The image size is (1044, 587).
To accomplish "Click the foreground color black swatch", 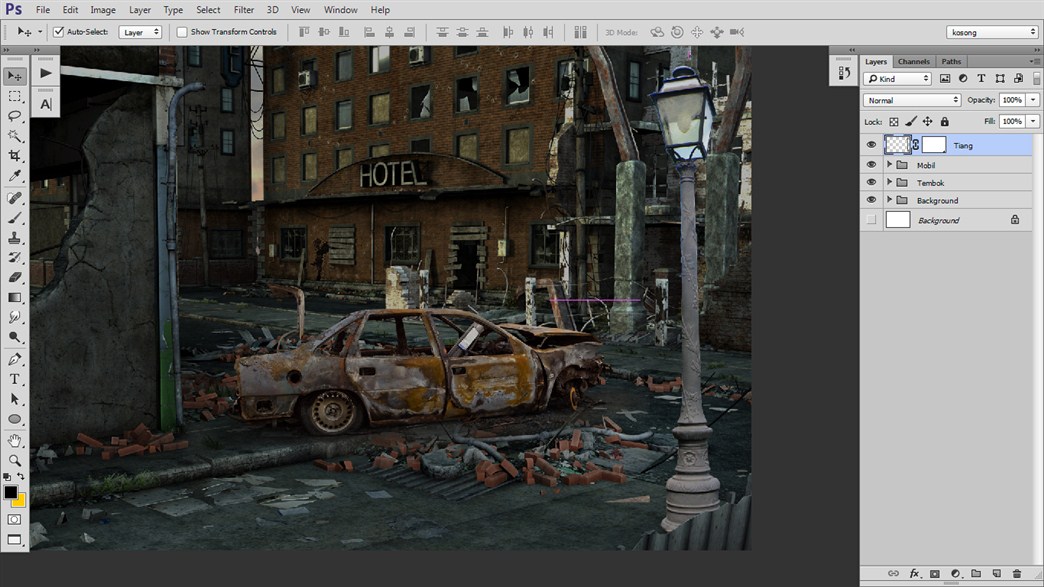I will 11,492.
